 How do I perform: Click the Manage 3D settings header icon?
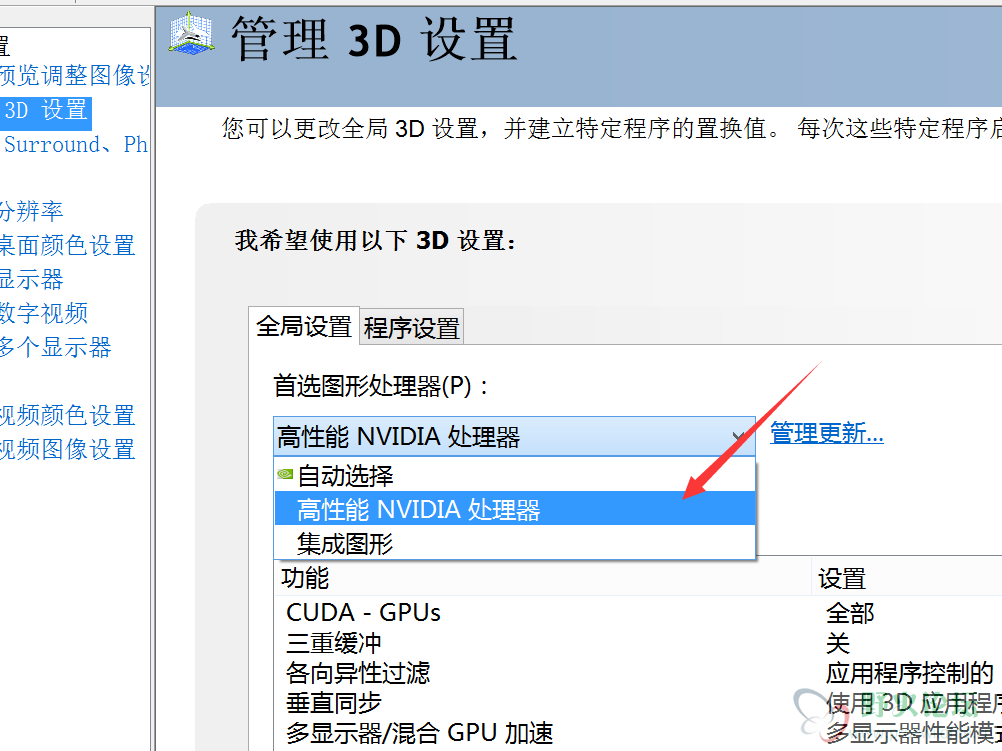(191, 35)
